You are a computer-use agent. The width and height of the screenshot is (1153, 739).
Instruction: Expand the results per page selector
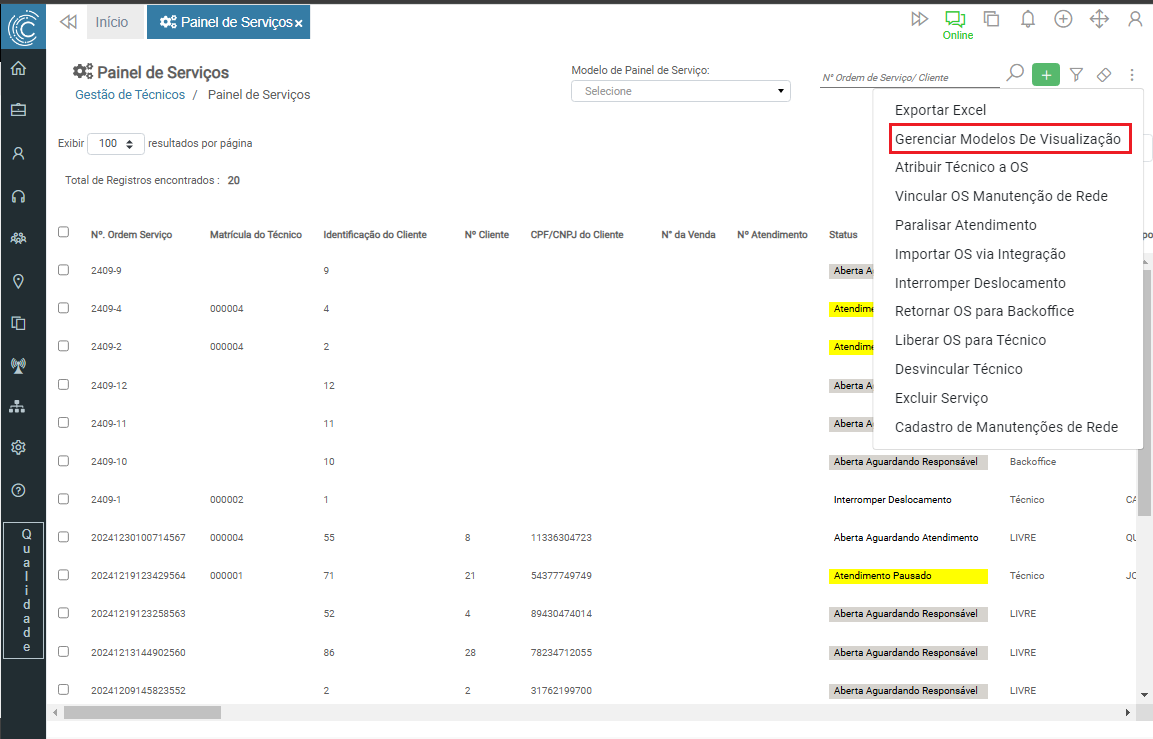(116, 144)
